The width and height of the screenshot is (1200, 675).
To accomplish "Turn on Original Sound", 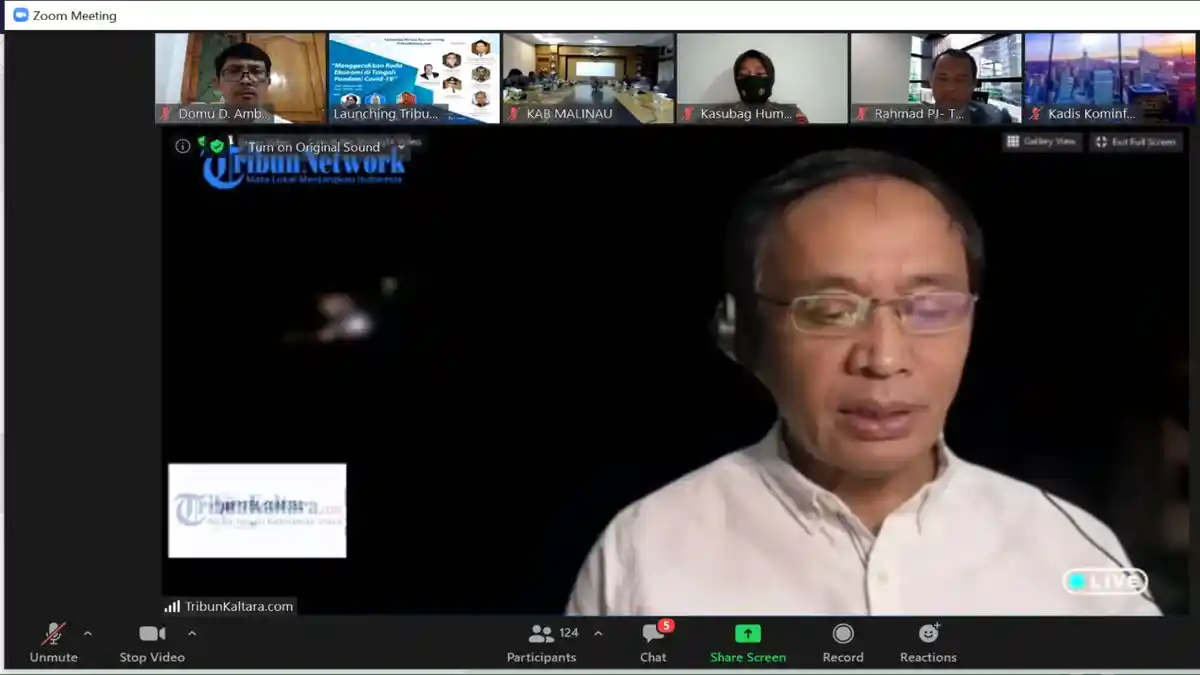I will (314, 147).
